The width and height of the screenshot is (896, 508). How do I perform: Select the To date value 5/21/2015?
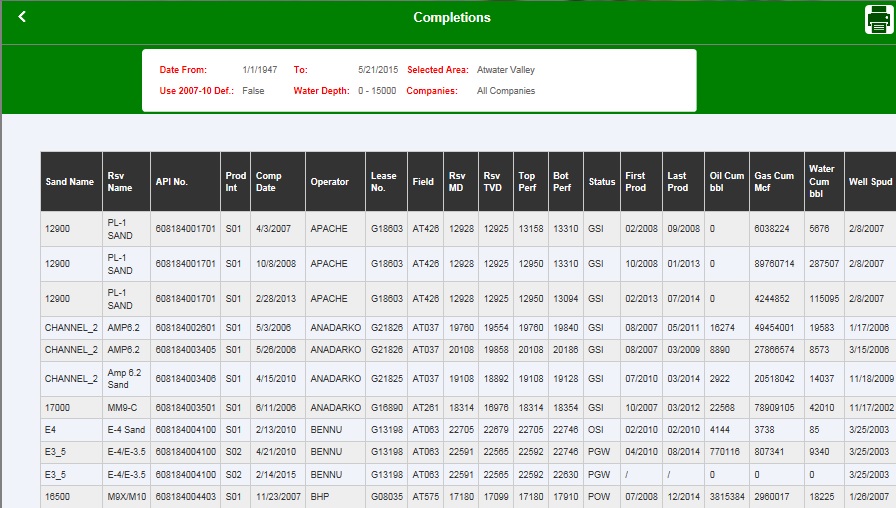click(378, 70)
